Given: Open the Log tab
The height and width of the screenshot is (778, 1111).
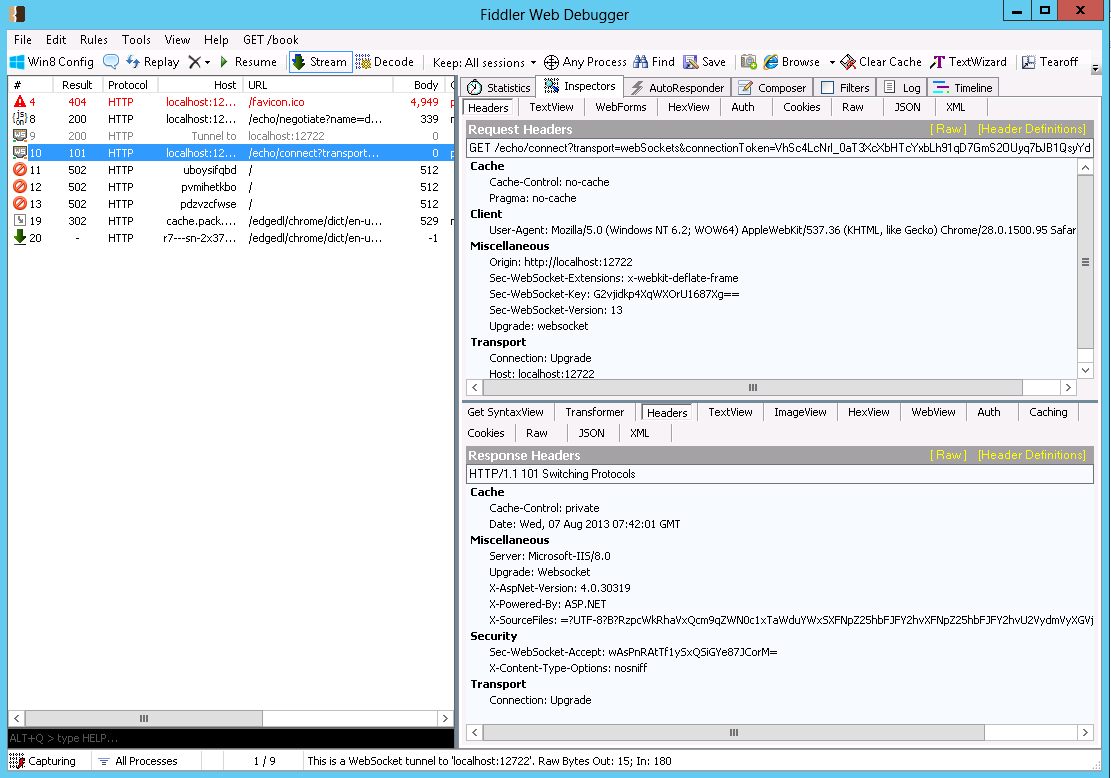Looking at the screenshot, I should [x=903, y=88].
